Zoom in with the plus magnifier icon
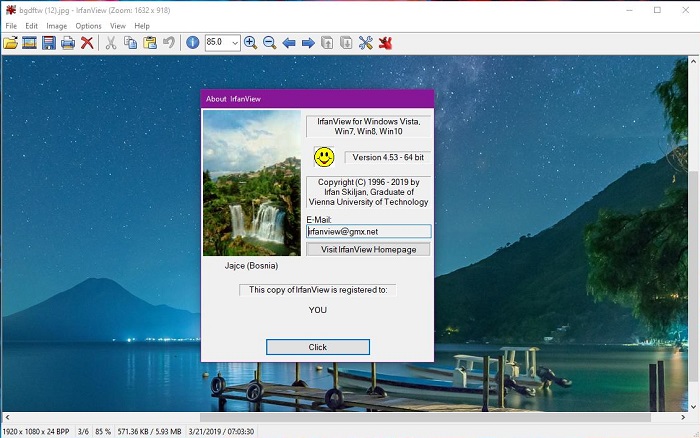The height and width of the screenshot is (438, 700). tap(250, 43)
